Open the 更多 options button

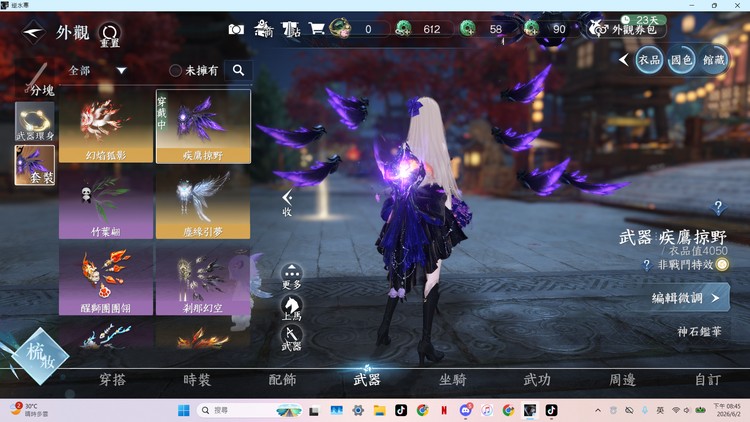291,277
